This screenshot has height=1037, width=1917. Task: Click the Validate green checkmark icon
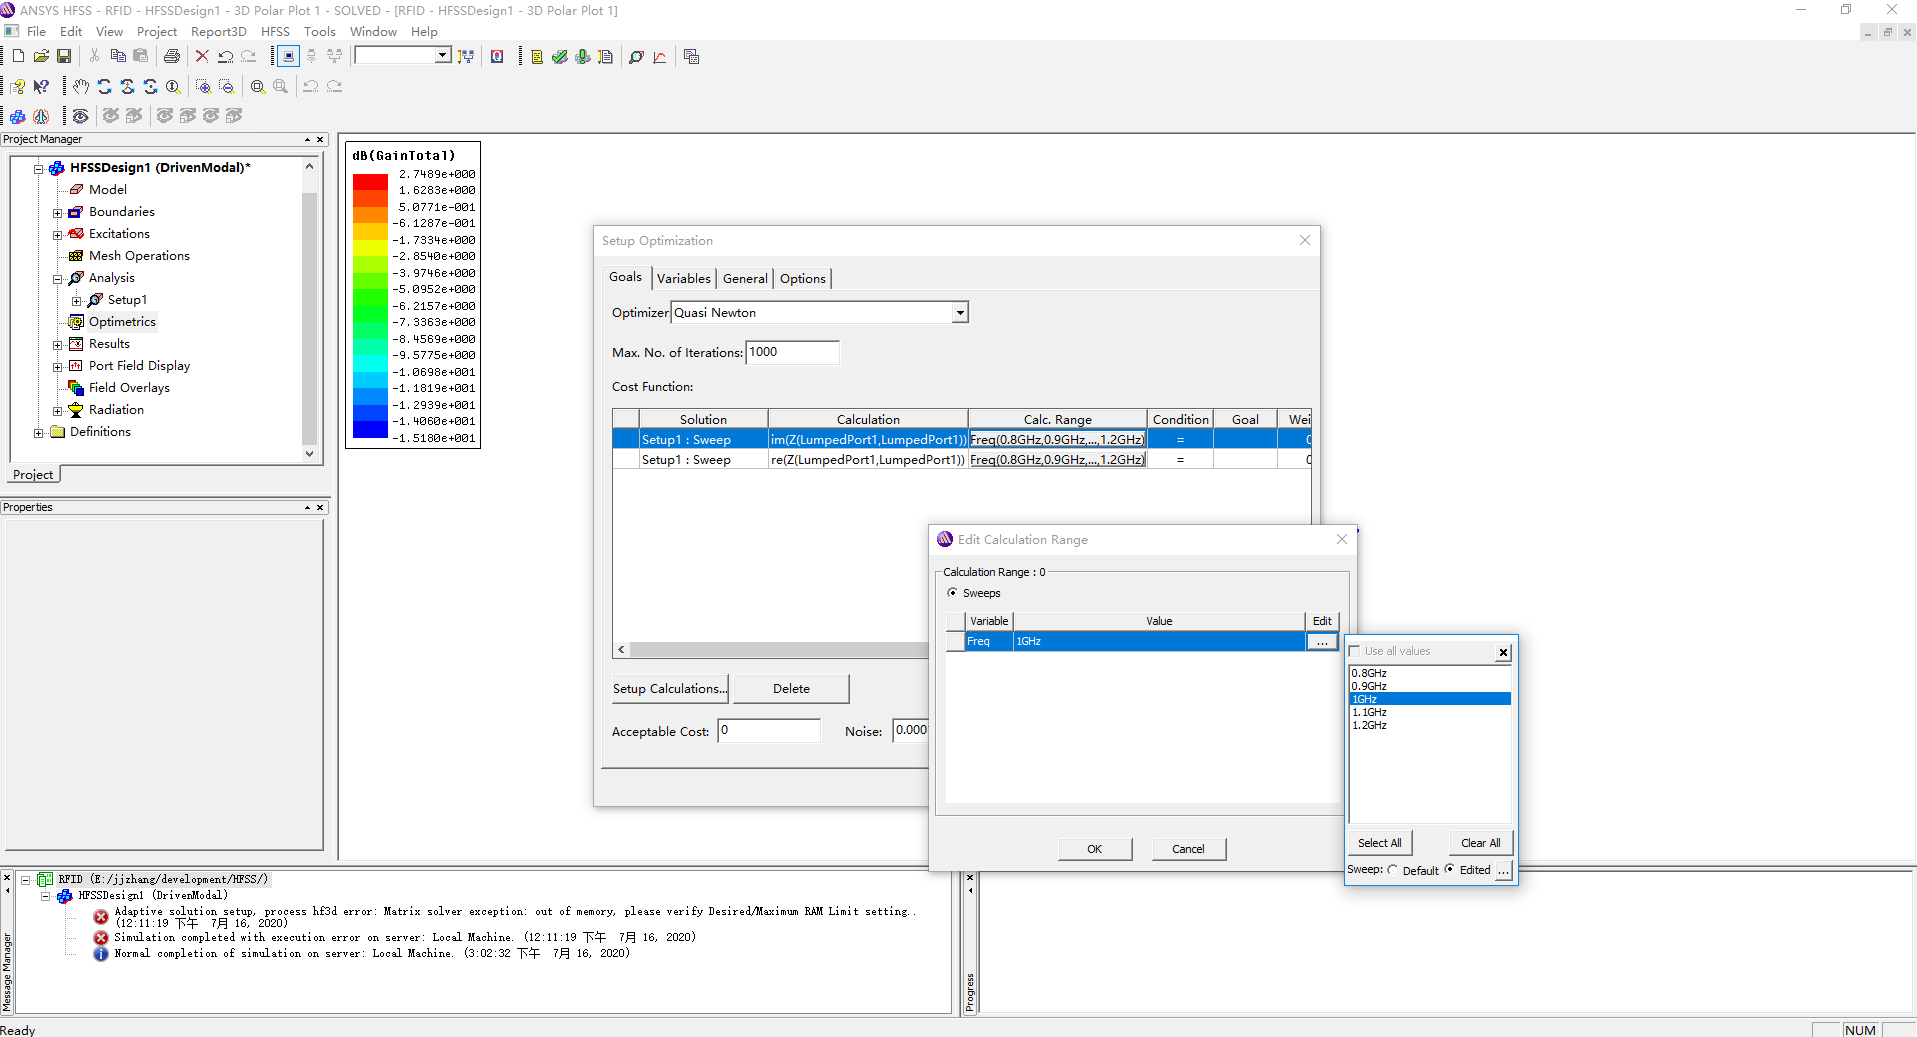[x=560, y=57]
